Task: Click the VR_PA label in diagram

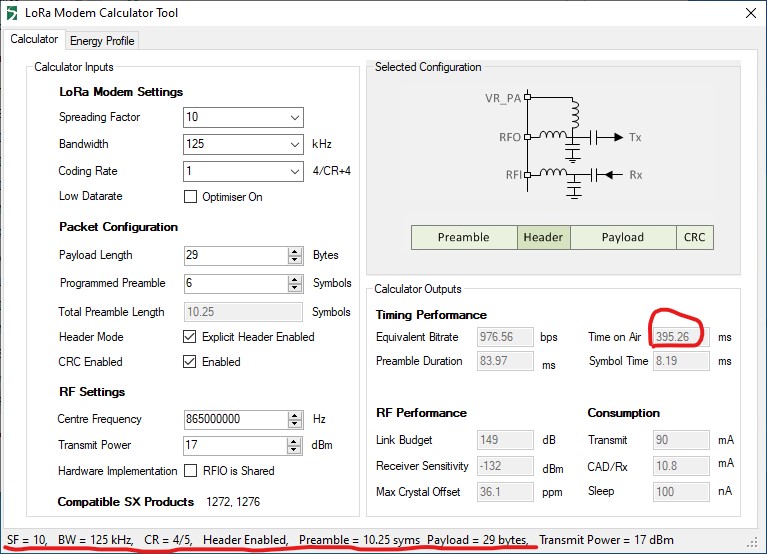Action: pos(503,98)
